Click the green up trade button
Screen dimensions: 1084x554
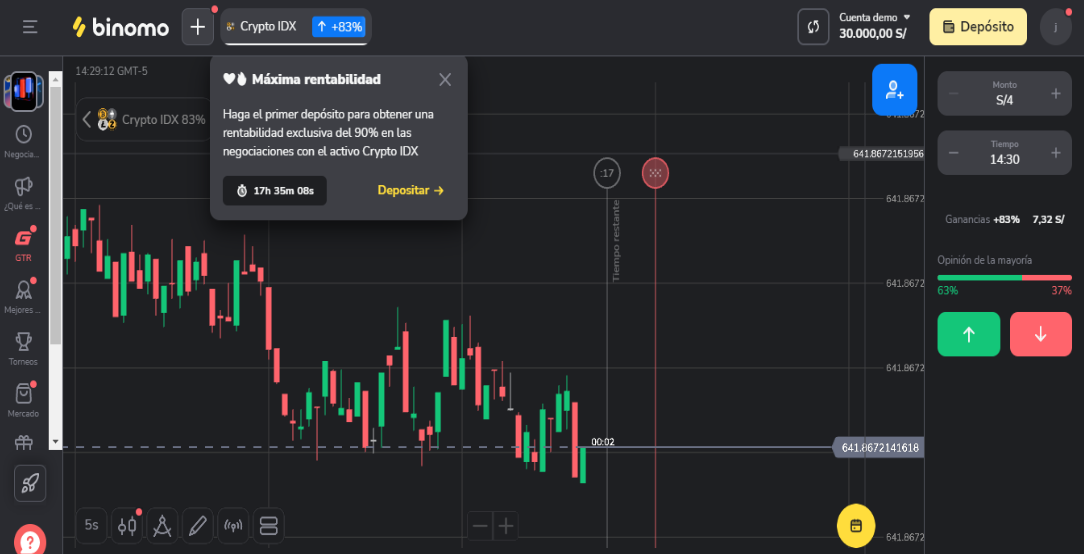pyautogui.click(x=968, y=334)
